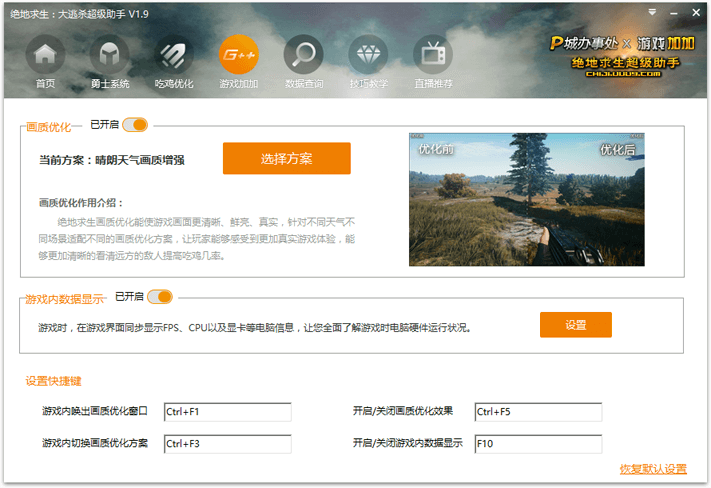Click the 设置 button

tap(575, 325)
